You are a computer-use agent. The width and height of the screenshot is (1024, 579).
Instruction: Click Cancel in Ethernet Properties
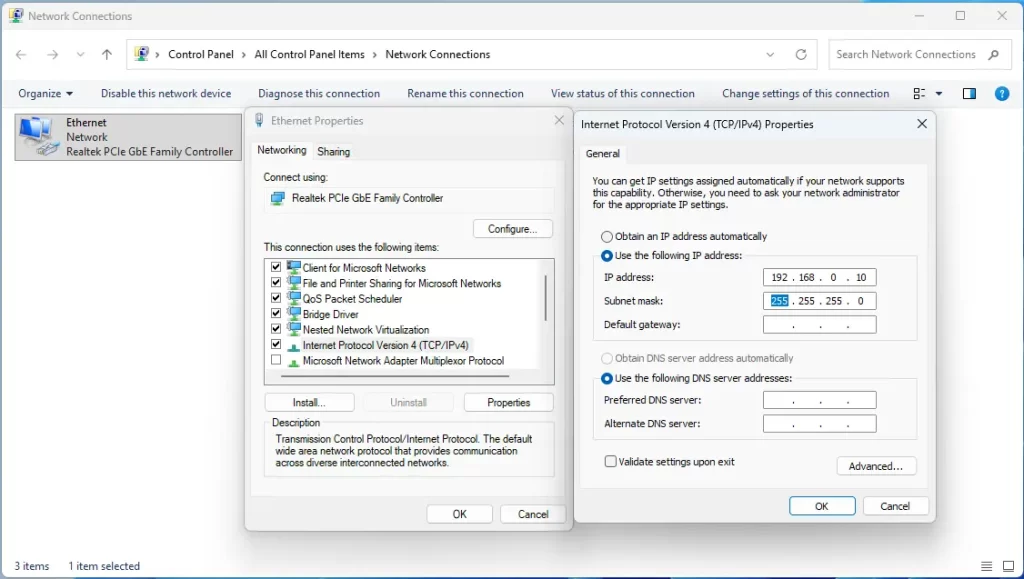point(533,514)
